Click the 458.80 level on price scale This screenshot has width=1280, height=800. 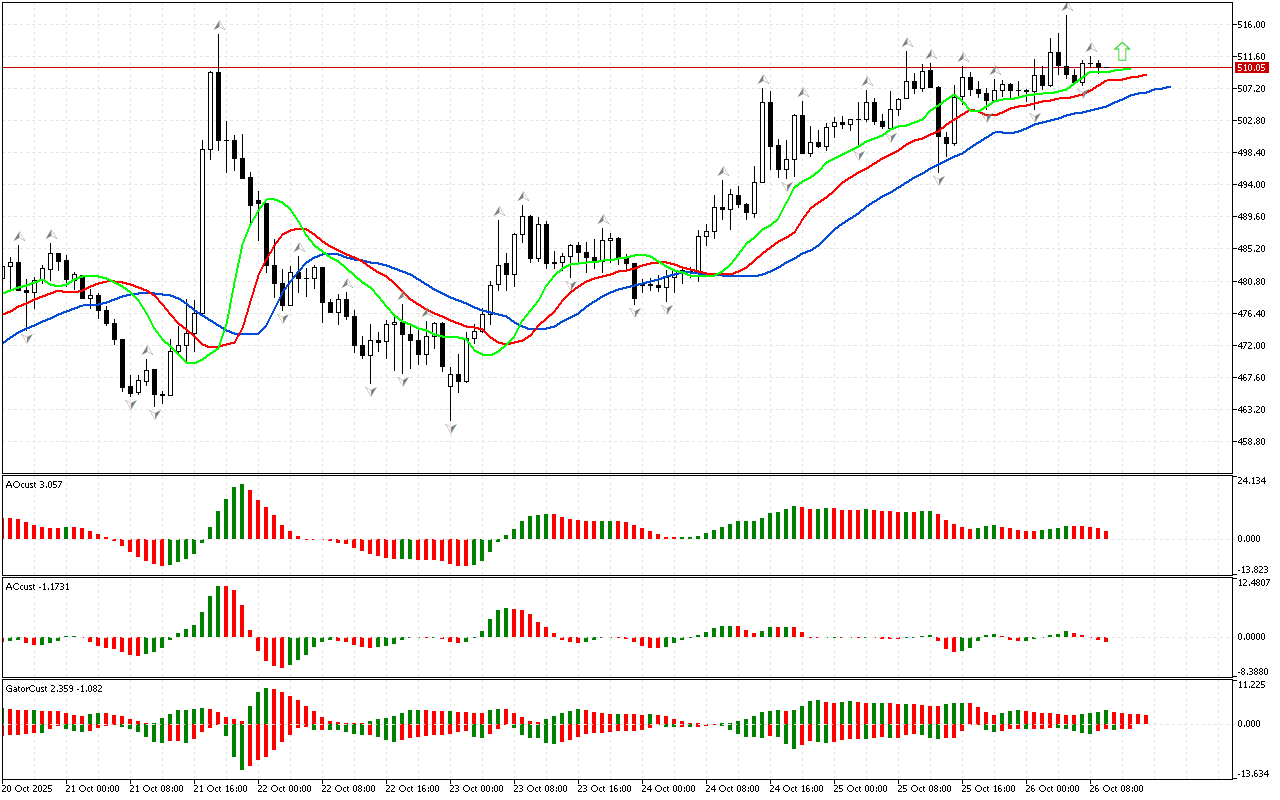point(1251,442)
